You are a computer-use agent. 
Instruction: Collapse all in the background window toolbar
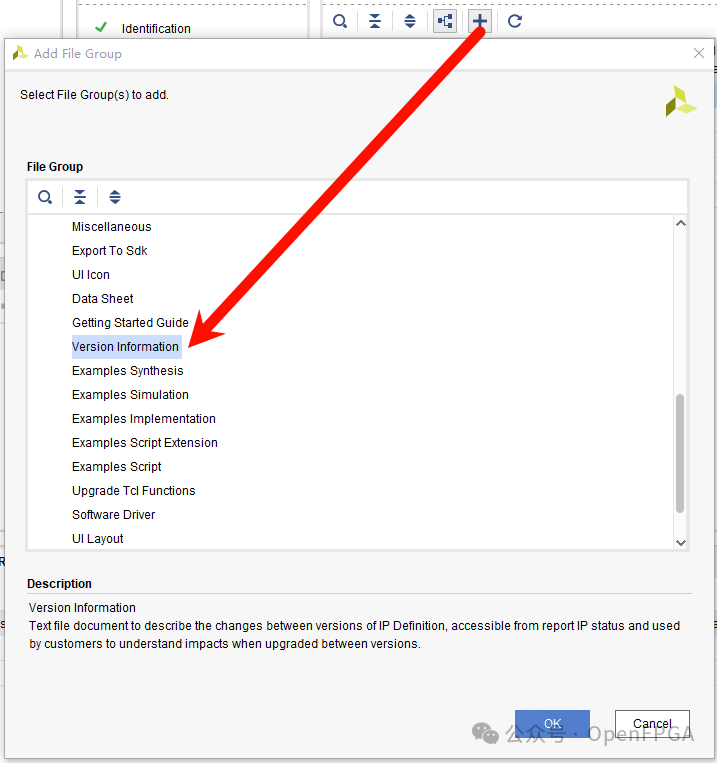pos(375,21)
